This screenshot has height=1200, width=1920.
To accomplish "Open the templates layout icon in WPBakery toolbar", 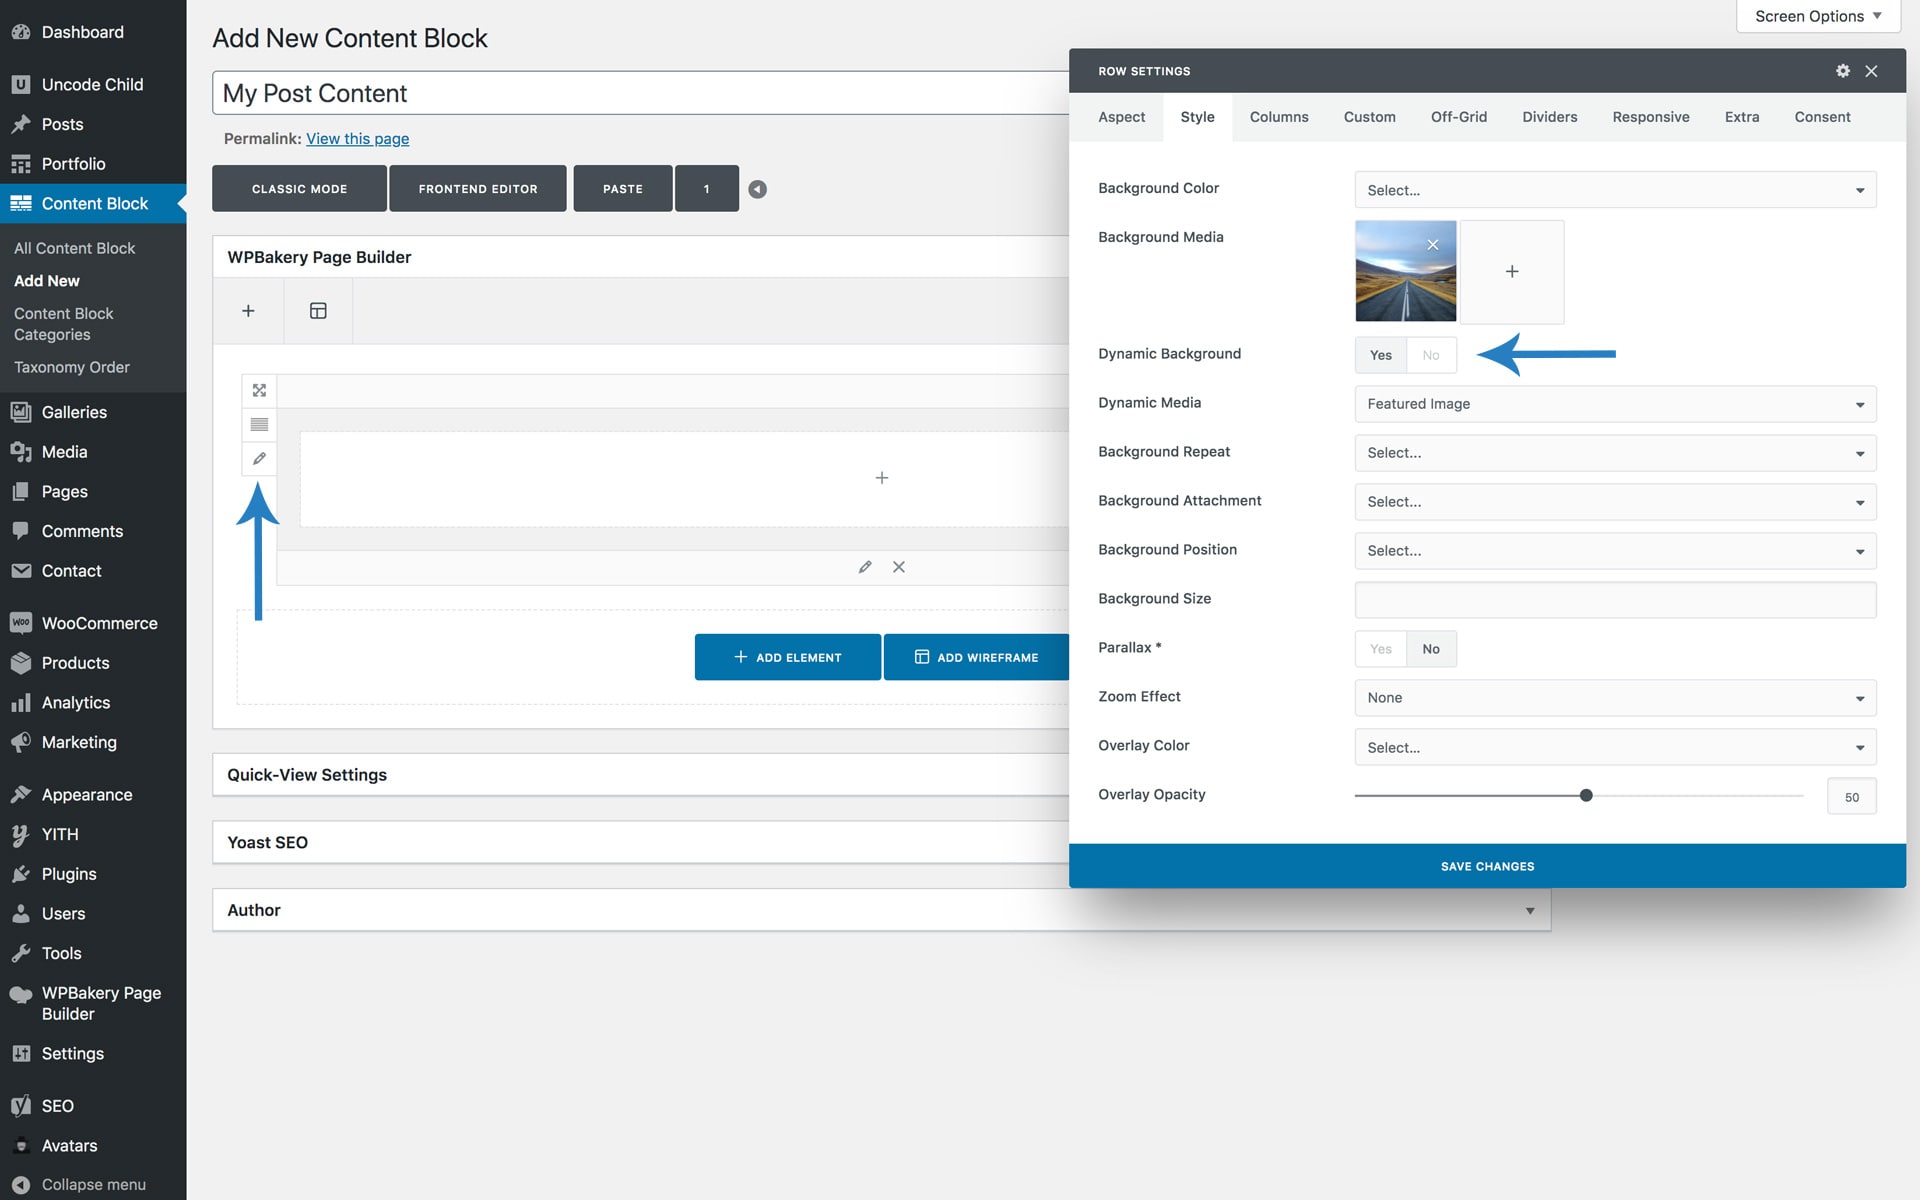I will point(318,311).
